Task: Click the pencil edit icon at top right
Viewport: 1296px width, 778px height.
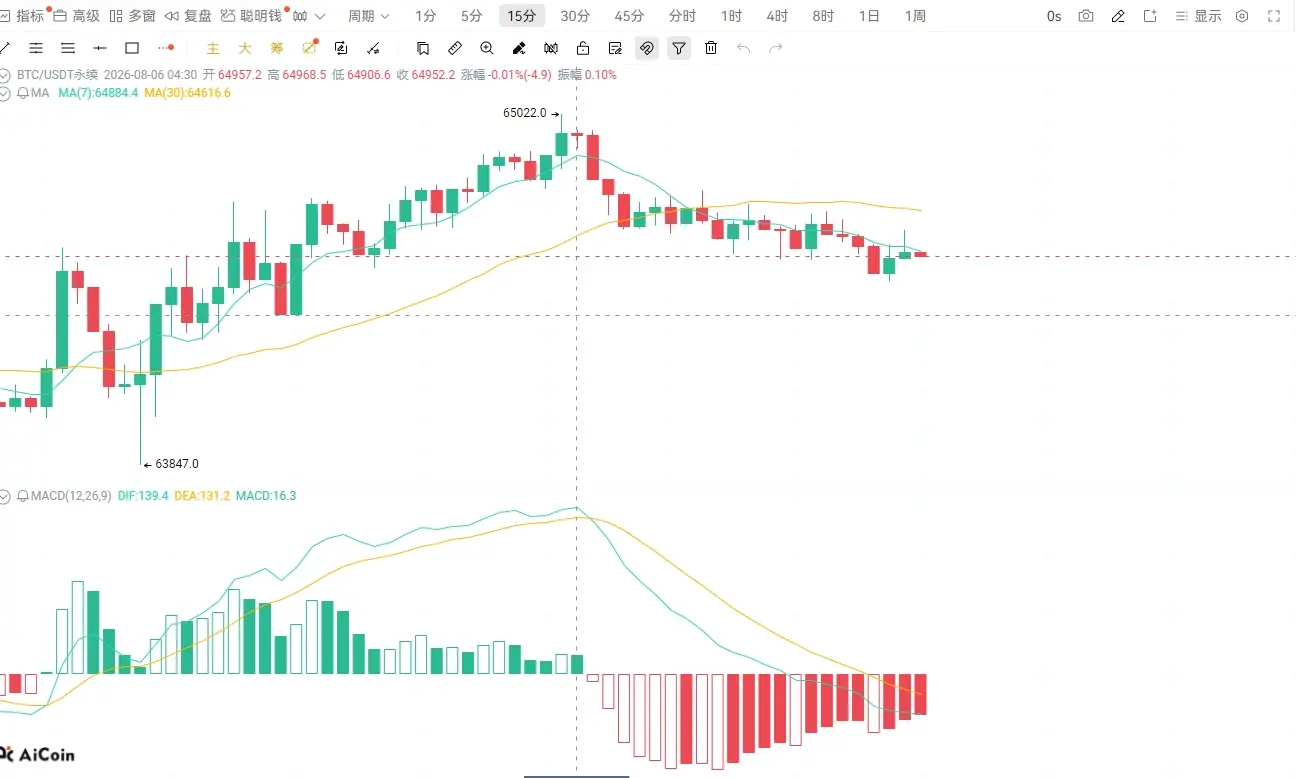Action: click(x=1118, y=16)
